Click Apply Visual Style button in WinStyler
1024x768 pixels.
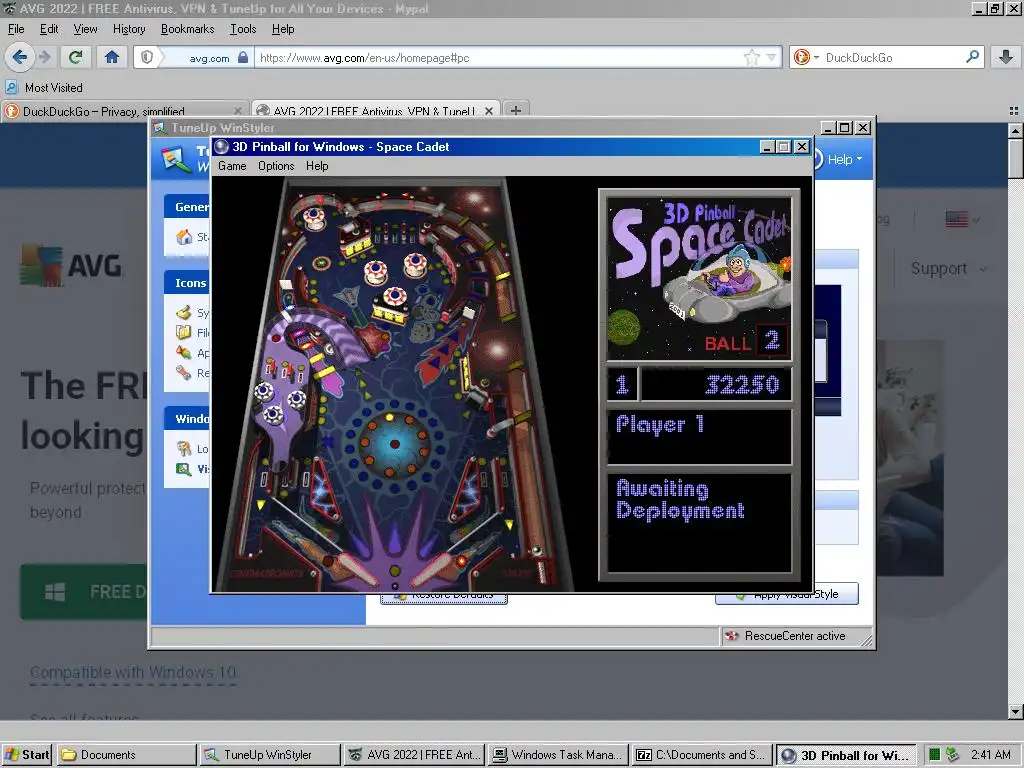[787, 594]
